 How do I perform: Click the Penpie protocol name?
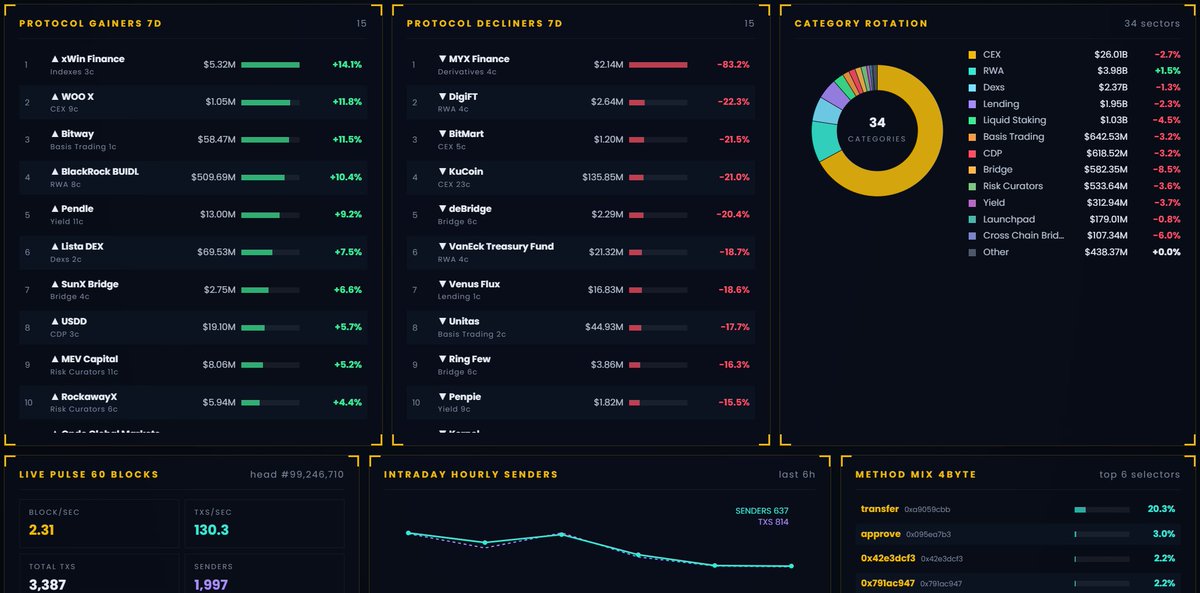[465, 397]
